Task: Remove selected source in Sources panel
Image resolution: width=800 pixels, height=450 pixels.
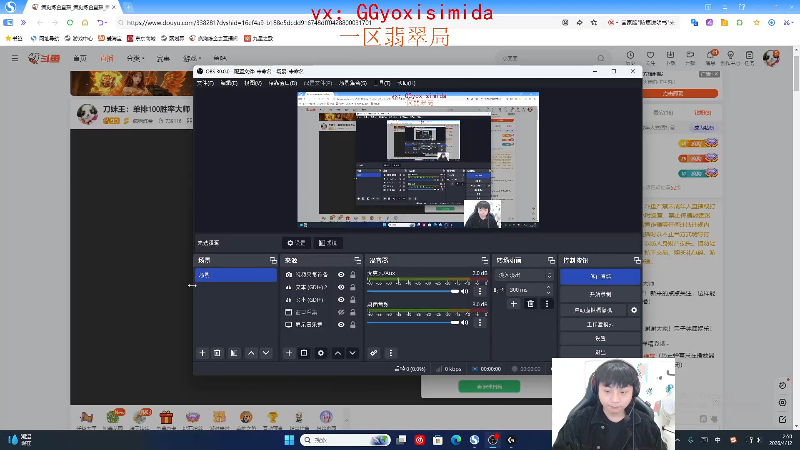Action: pyautogui.click(x=304, y=353)
